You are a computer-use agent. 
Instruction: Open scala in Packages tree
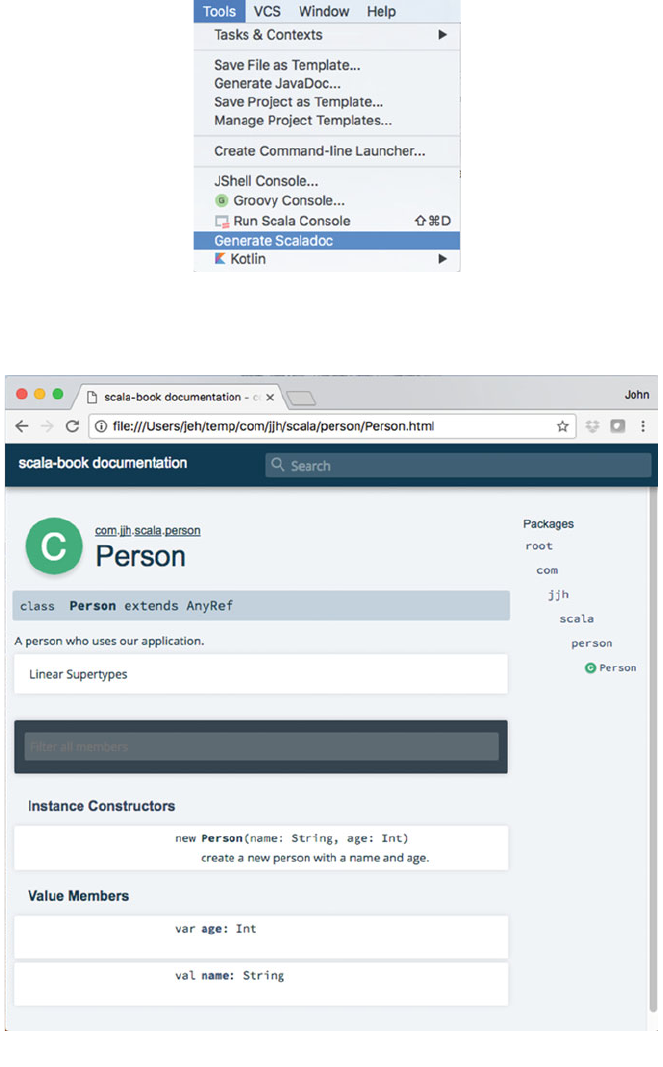point(577,619)
